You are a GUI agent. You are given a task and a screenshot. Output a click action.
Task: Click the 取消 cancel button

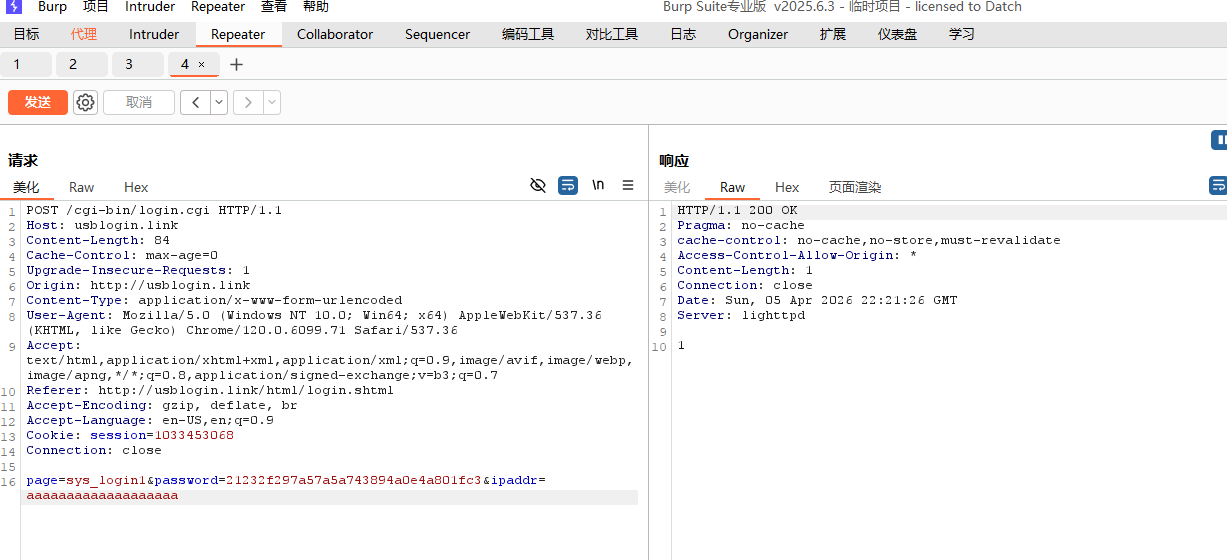[139, 102]
